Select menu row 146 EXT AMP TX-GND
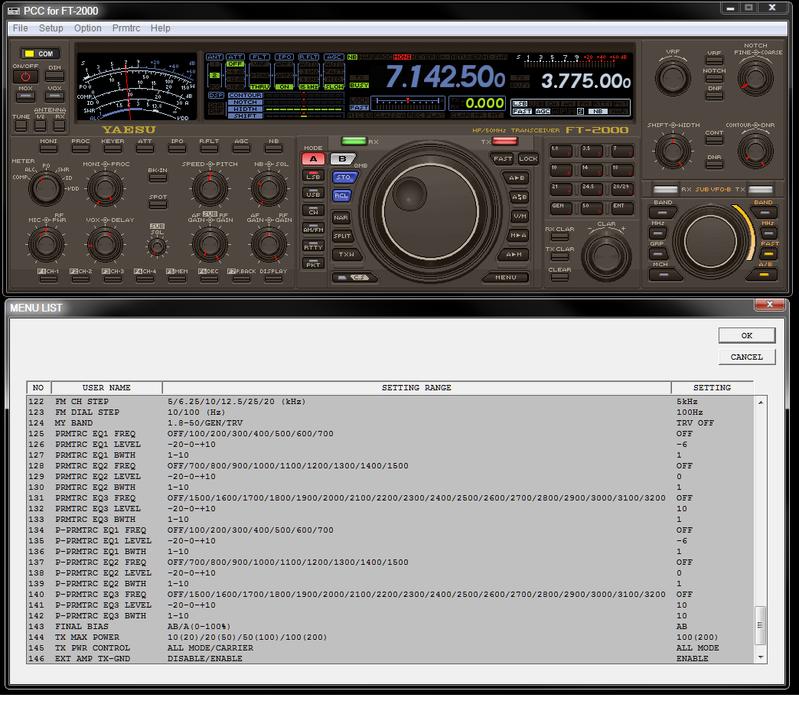 click(x=391, y=658)
